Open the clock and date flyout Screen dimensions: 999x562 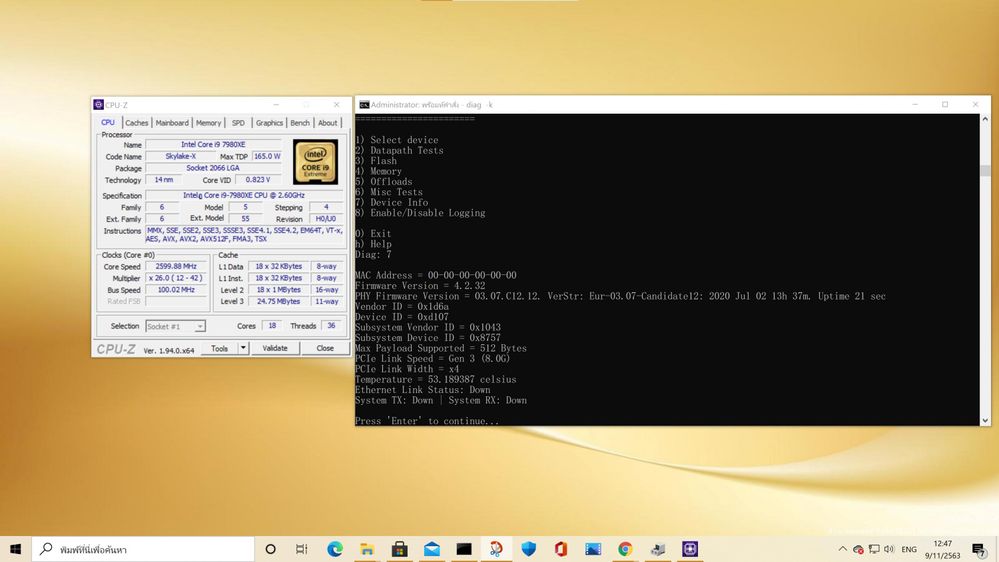pyautogui.click(x=942, y=549)
